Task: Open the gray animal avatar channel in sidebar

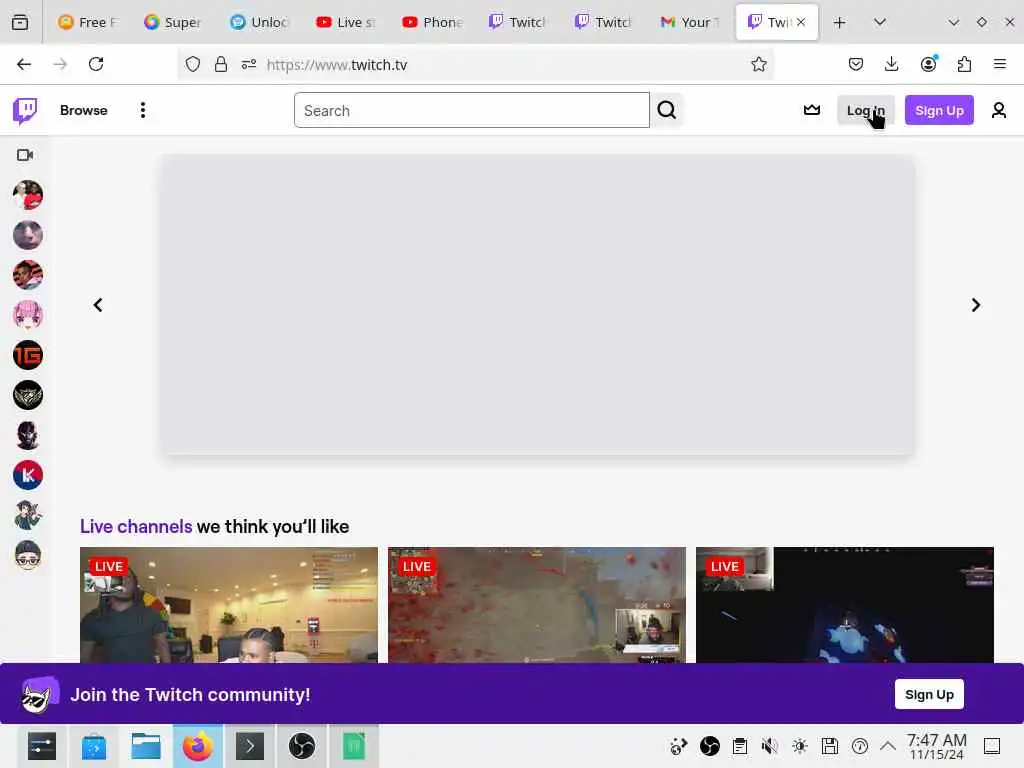Action: coord(27,235)
